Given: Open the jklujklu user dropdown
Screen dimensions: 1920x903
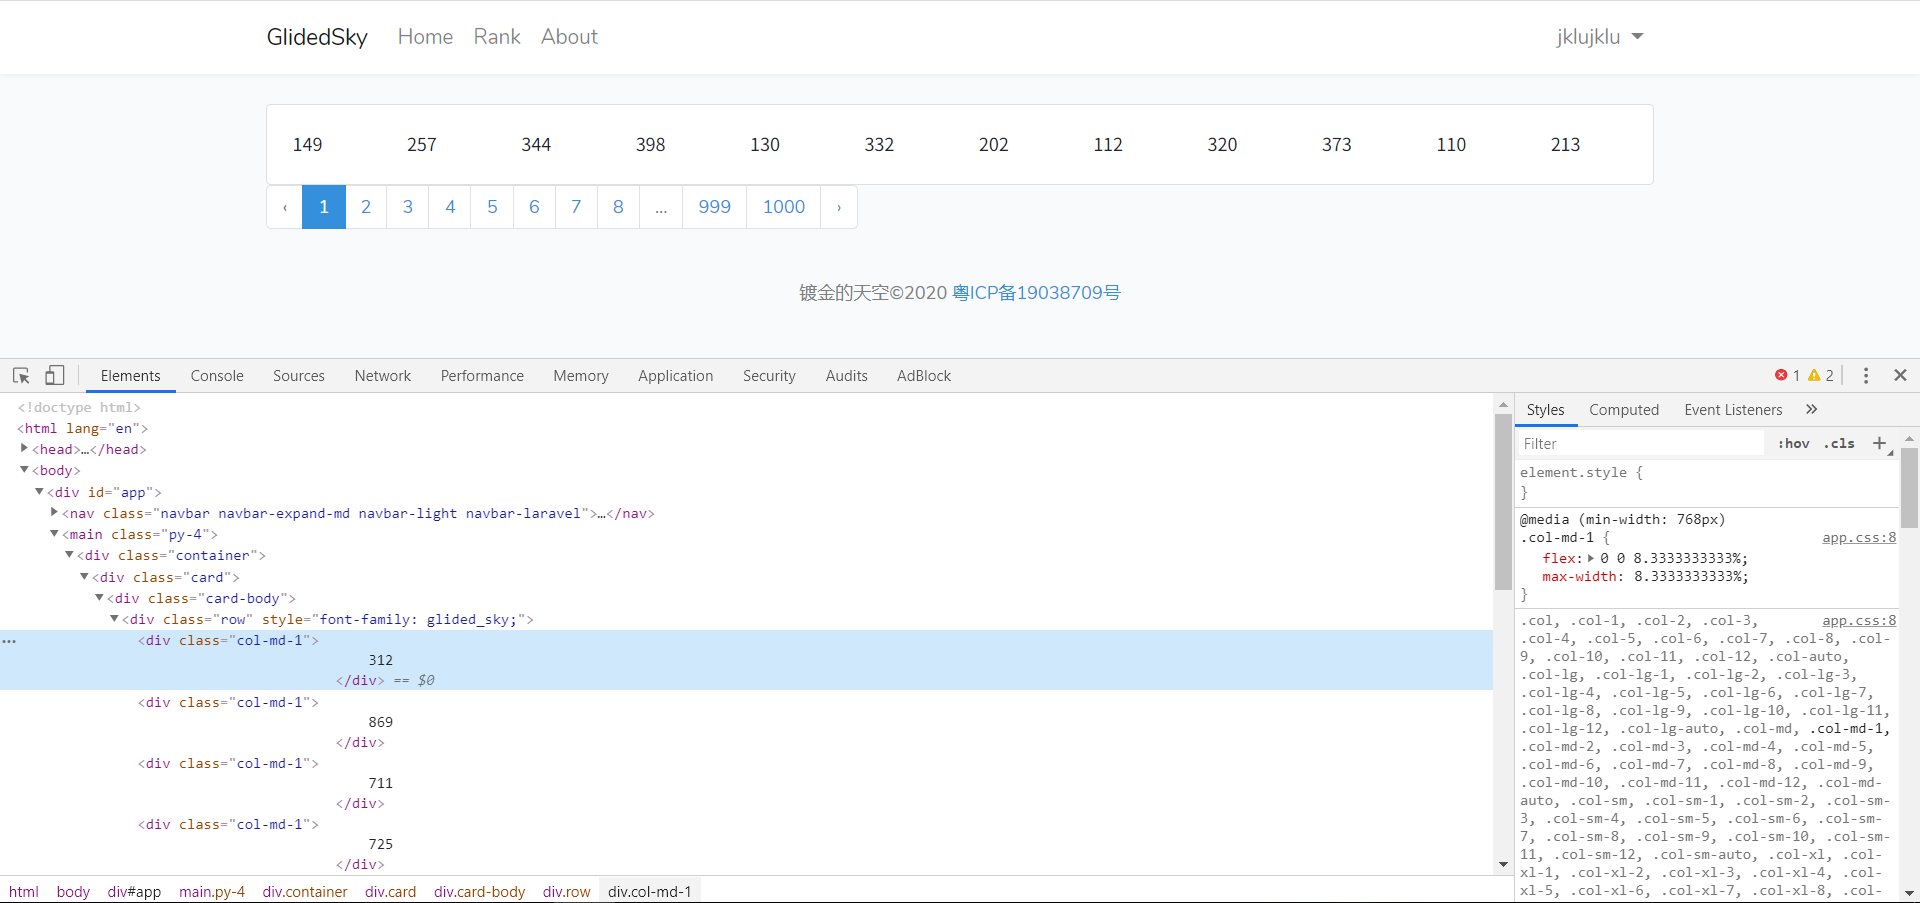Looking at the screenshot, I should click(x=1599, y=37).
